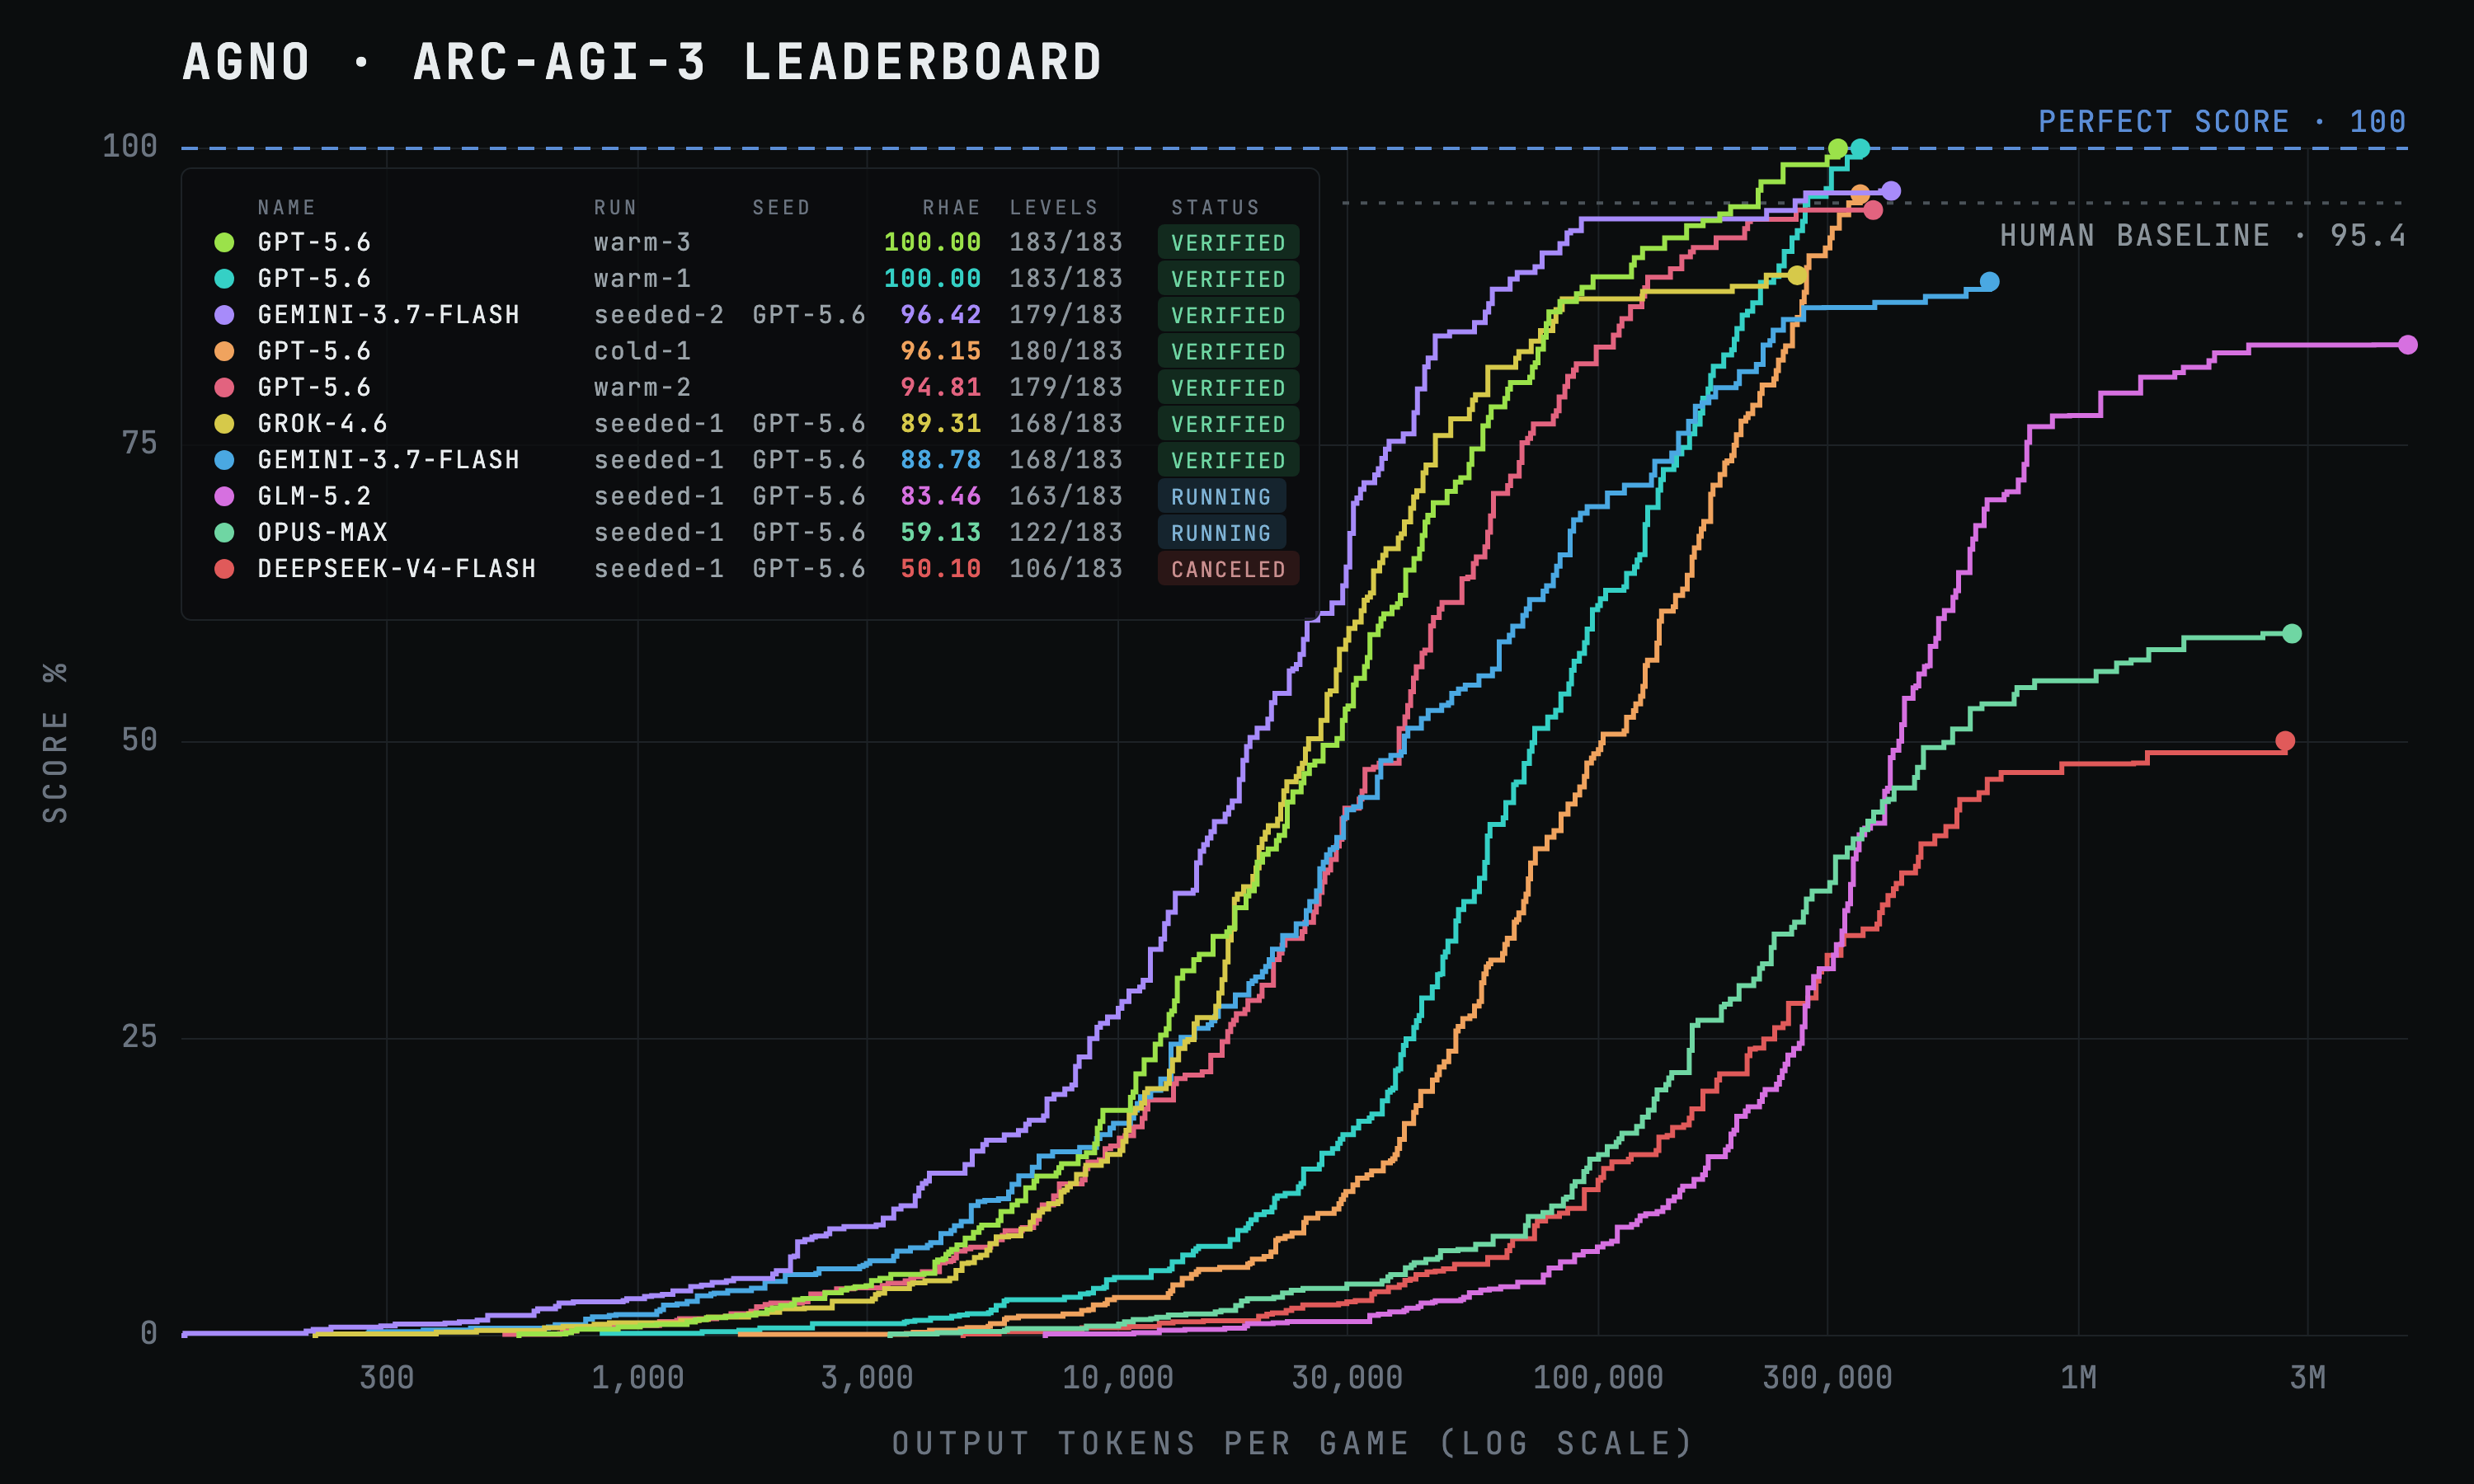Click the purple swatch beside GEMINI-3.7-FLASH seeded-2
The height and width of the screenshot is (1484, 2474).
[x=224, y=315]
